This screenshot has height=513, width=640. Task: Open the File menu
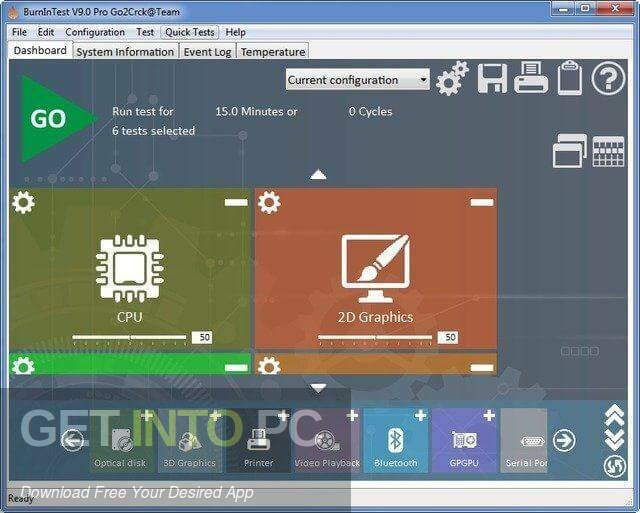(19, 32)
